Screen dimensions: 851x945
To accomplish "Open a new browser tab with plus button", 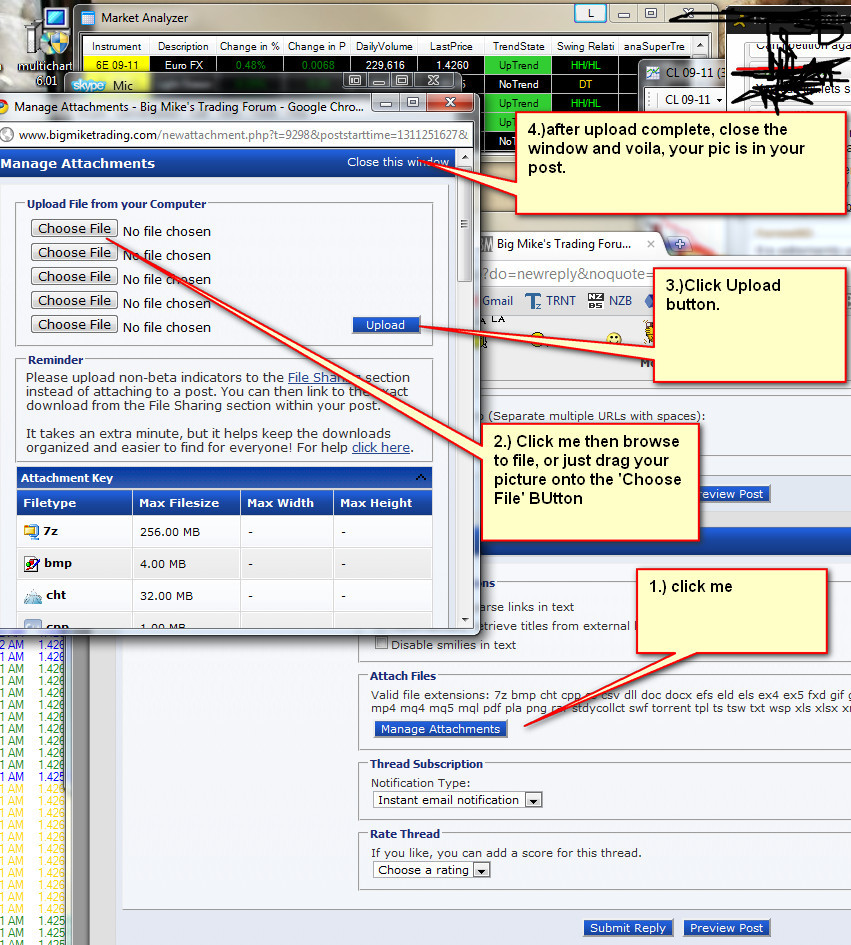I will (679, 244).
